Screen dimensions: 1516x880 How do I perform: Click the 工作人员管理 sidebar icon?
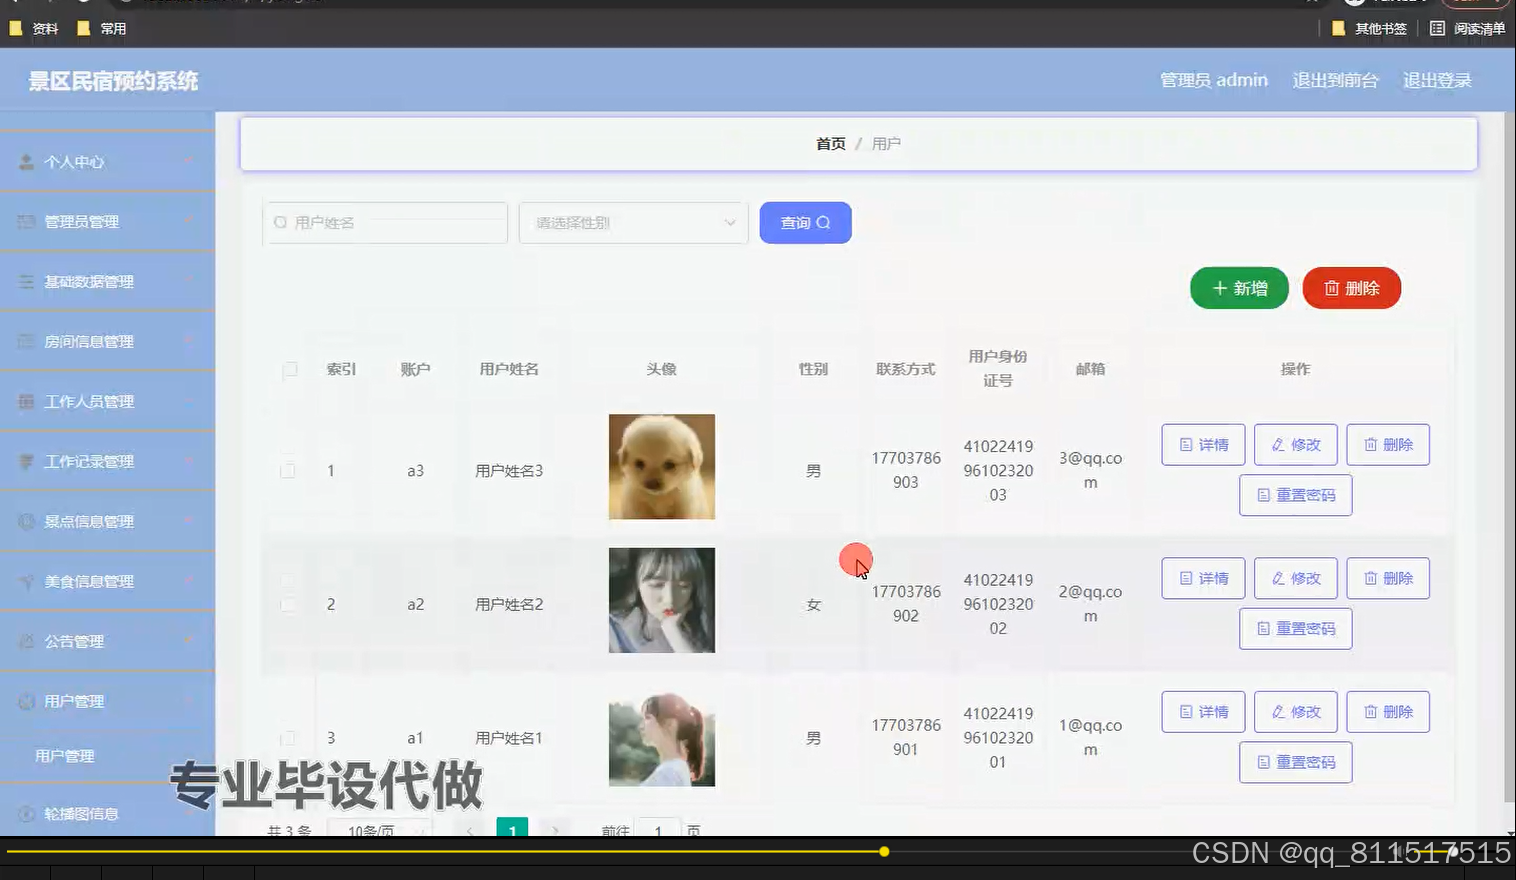pyautogui.click(x=25, y=401)
